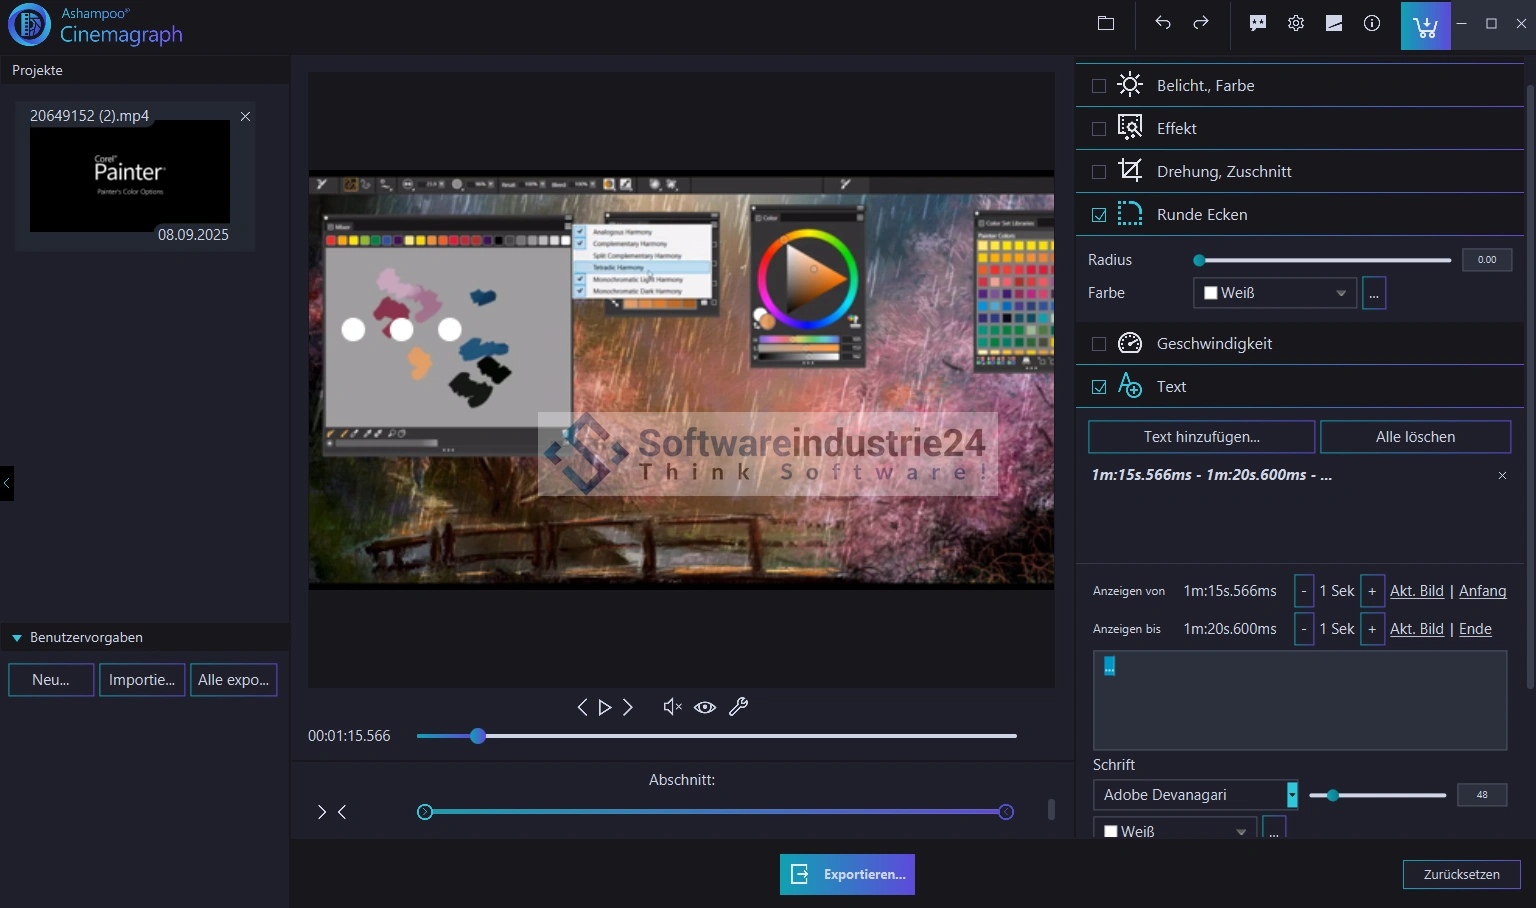Select the 20649152 (2).mp4 project thumbnail
This screenshot has width=1536, height=908.
(x=130, y=176)
